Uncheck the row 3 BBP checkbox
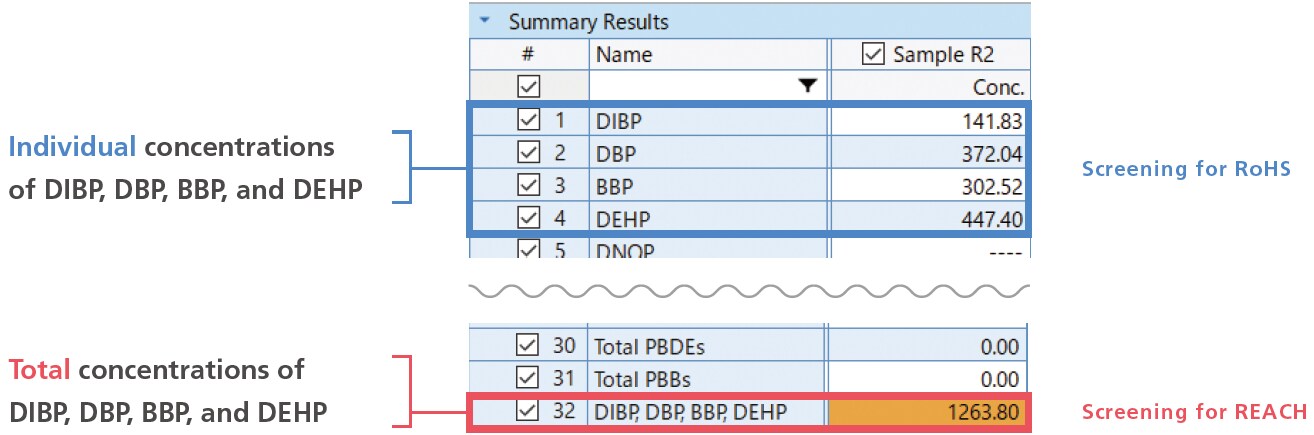The image size is (1314, 435). point(528,186)
